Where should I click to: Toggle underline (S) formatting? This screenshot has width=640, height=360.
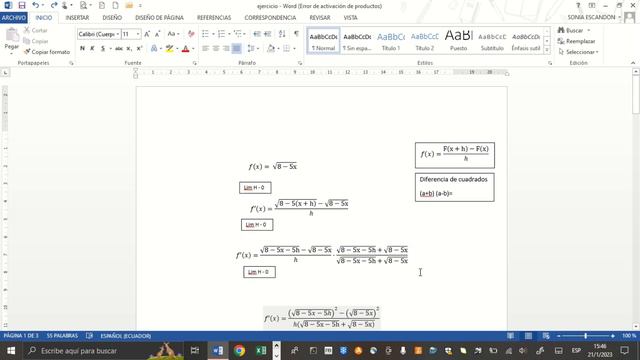click(x=103, y=49)
